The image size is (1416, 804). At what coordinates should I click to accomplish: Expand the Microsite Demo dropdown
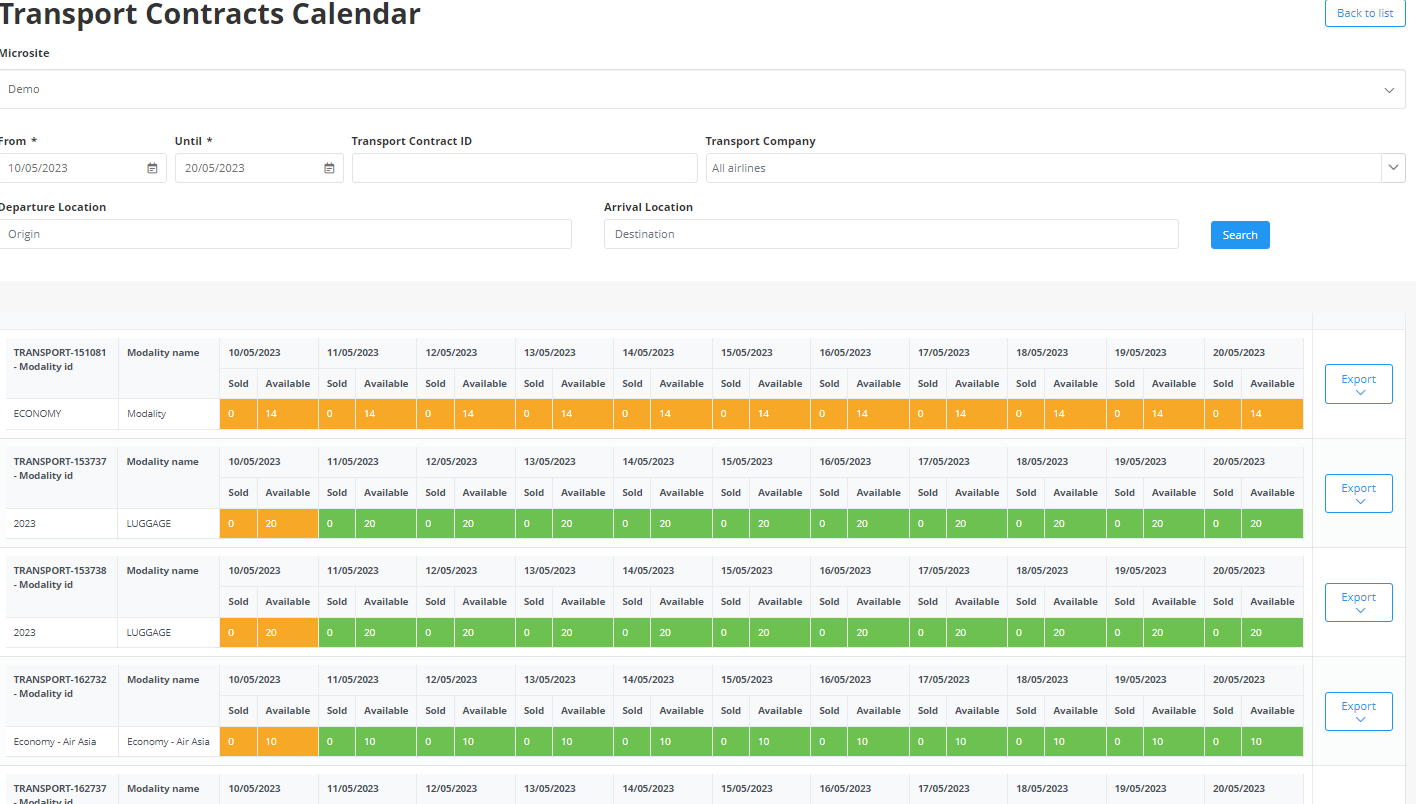pos(1388,90)
